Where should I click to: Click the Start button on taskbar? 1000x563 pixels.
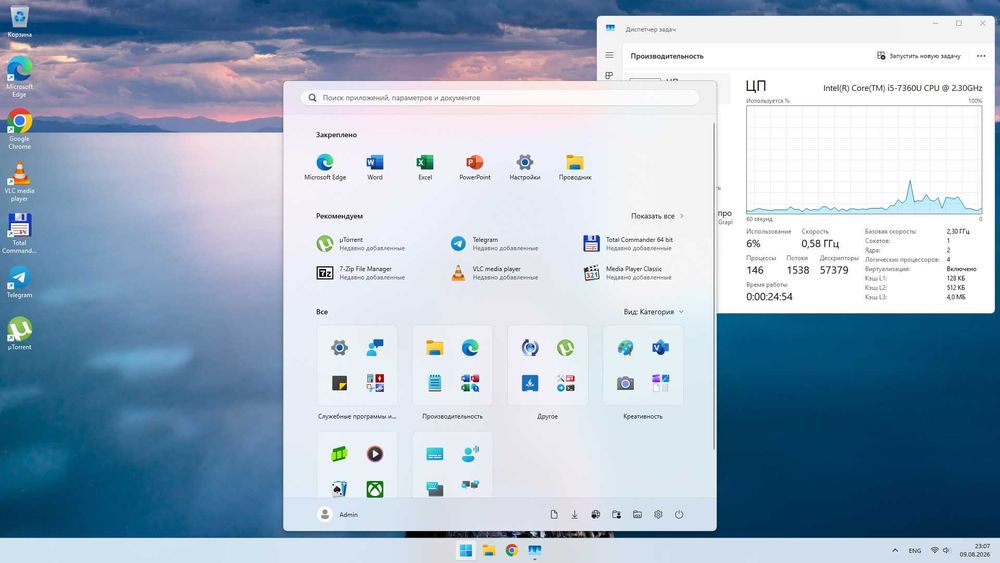coord(466,550)
